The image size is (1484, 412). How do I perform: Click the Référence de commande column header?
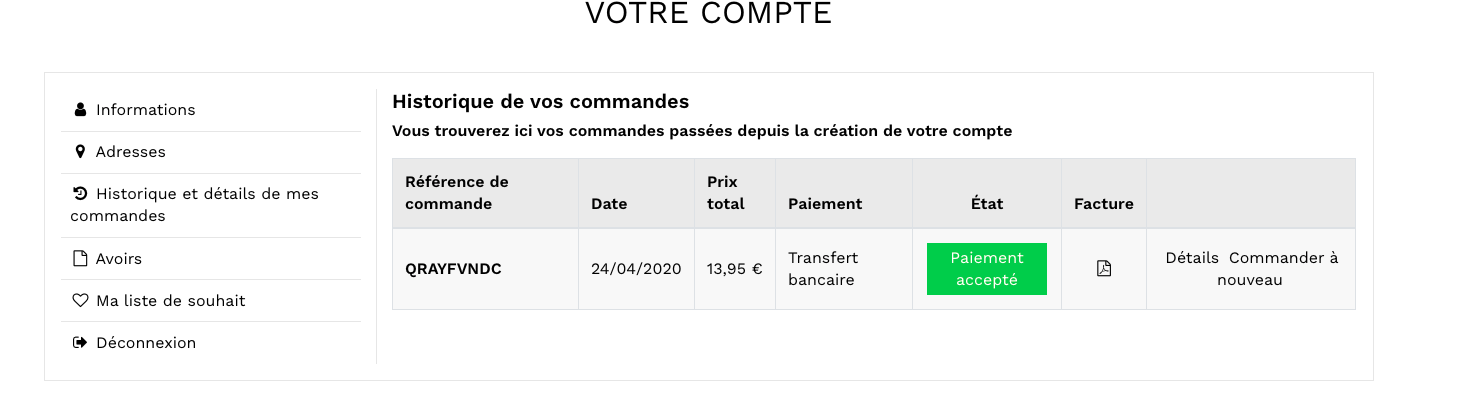click(457, 193)
